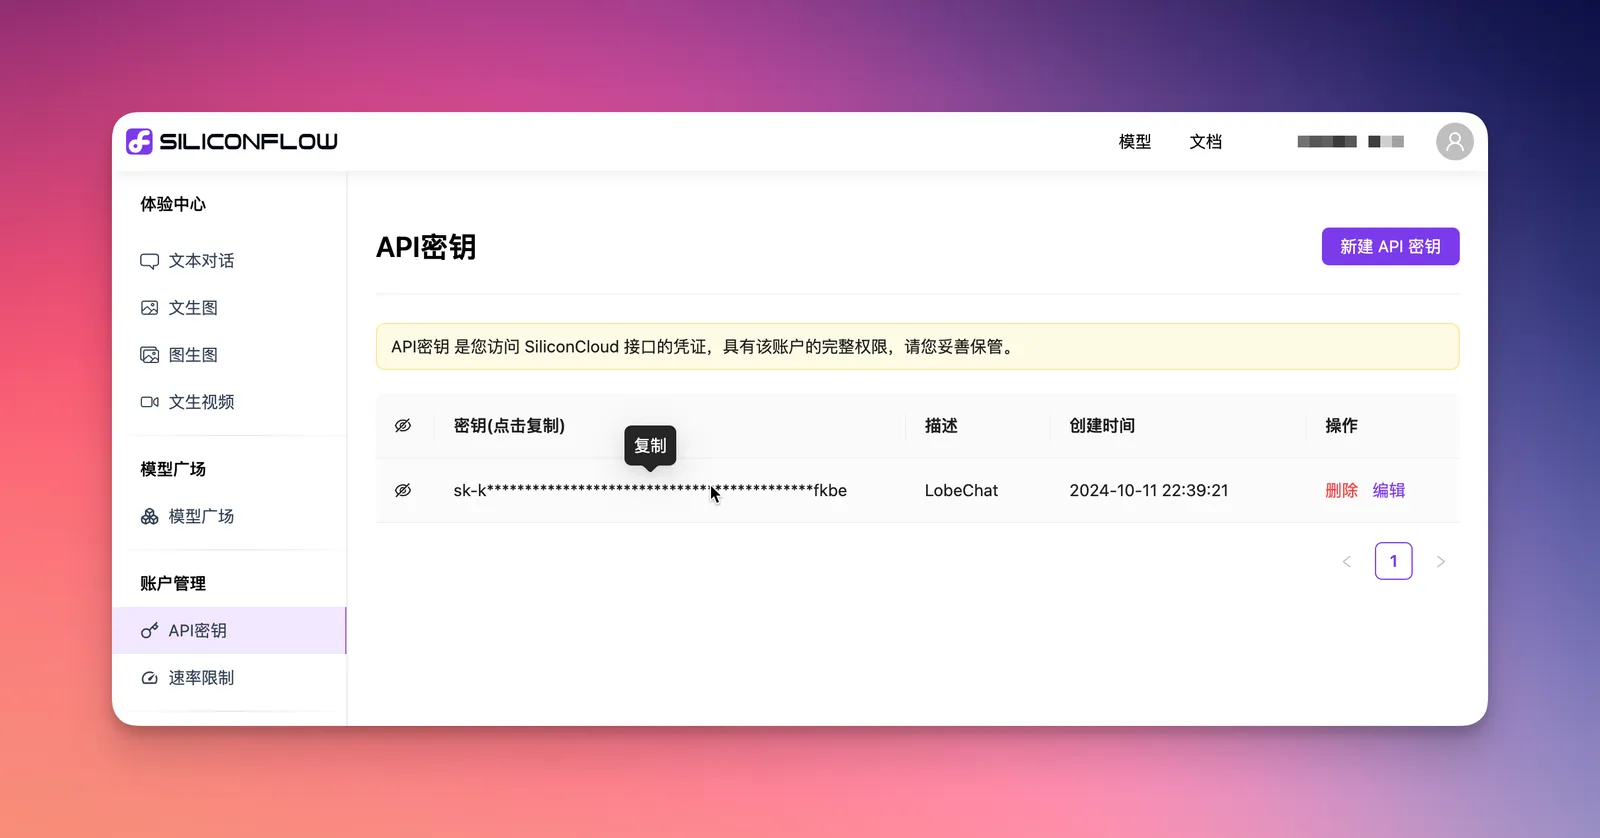Click 新建 API 密钥 button
Image resolution: width=1600 pixels, height=838 pixels.
pos(1391,246)
